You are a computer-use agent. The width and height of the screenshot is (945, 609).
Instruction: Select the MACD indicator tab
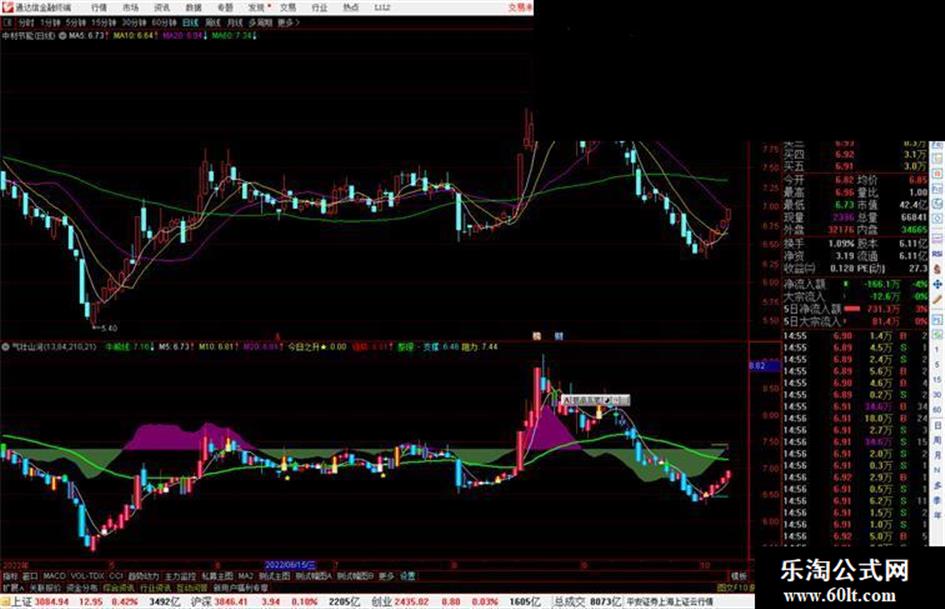pos(54,576)
